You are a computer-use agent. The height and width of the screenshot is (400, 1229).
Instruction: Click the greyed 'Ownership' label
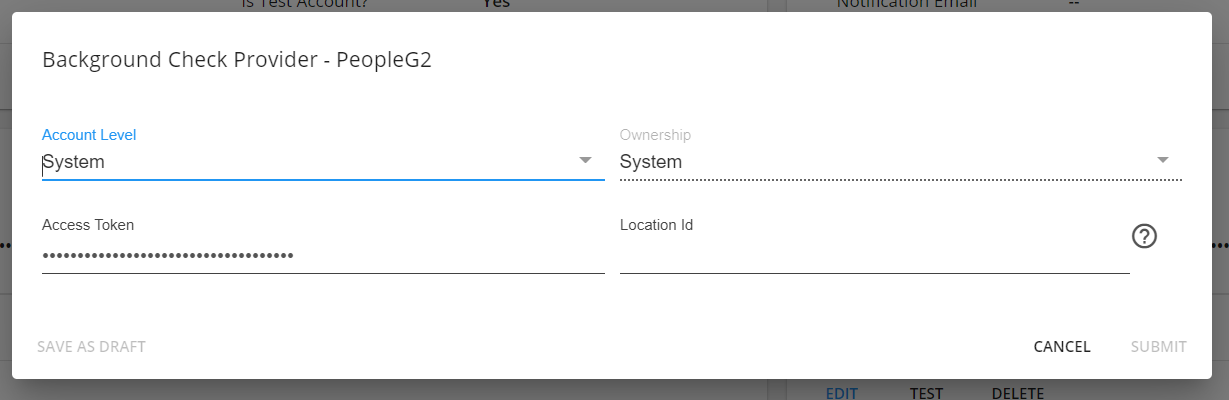pos(655,134)
